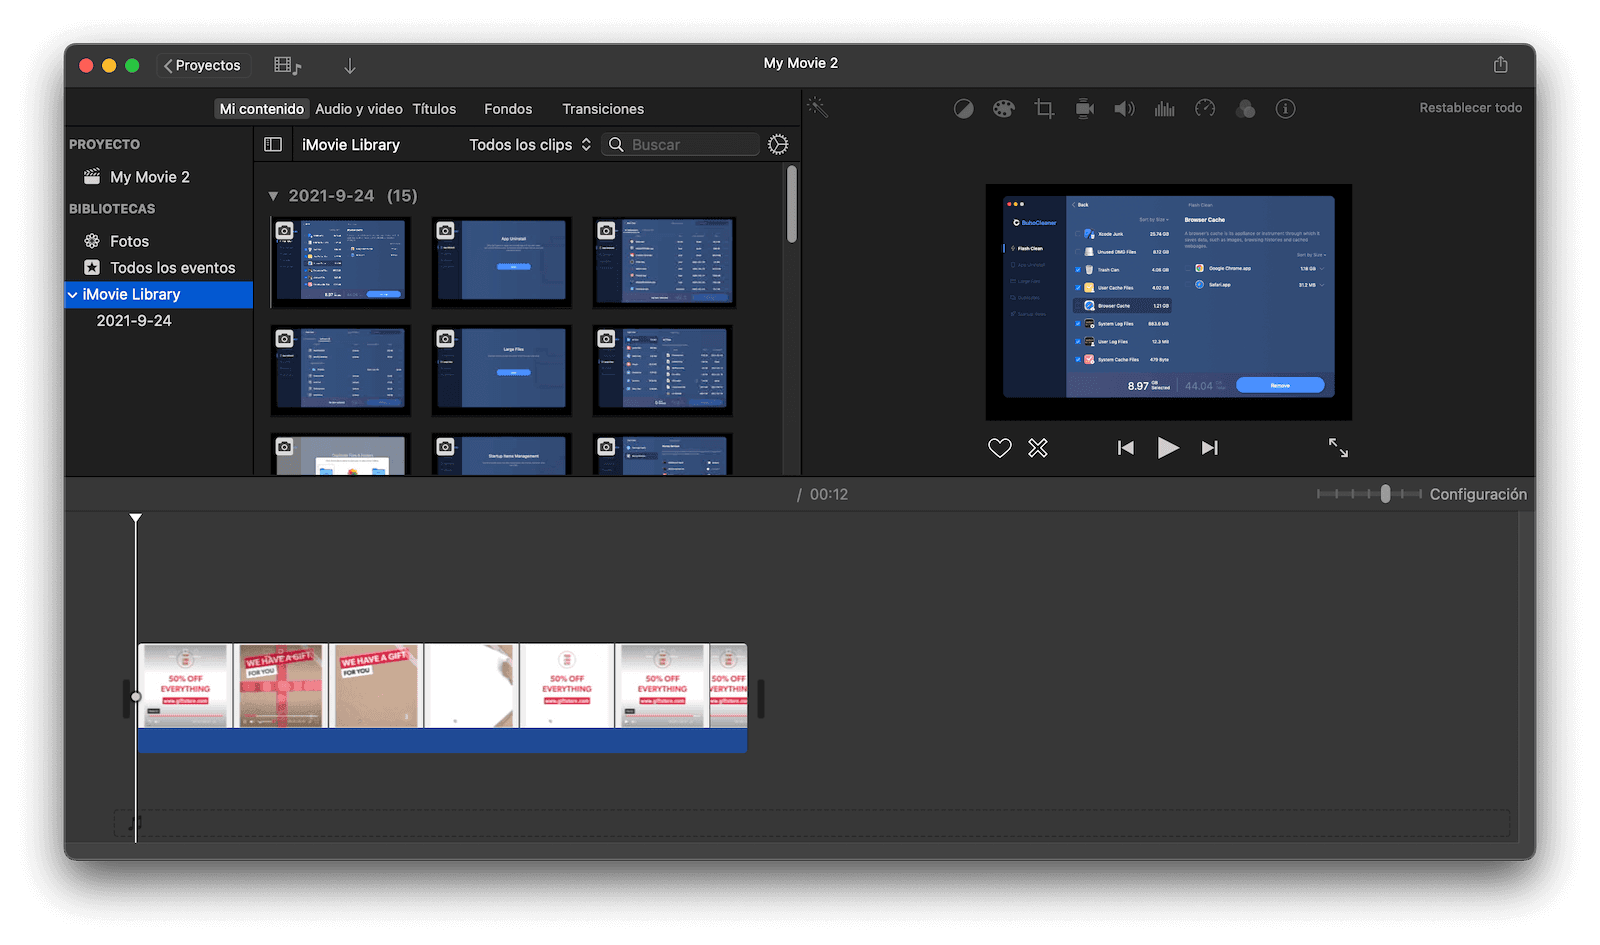The width and height of the screenshot is (1600, 945).
Task: Select the cropping tool
Action: pyautogui.click(x=1043, y=108)
